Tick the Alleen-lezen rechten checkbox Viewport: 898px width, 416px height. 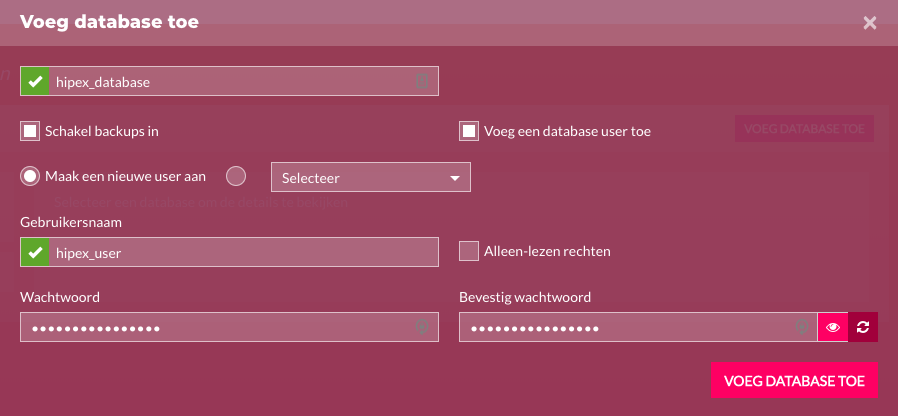(x=469, y=251)
